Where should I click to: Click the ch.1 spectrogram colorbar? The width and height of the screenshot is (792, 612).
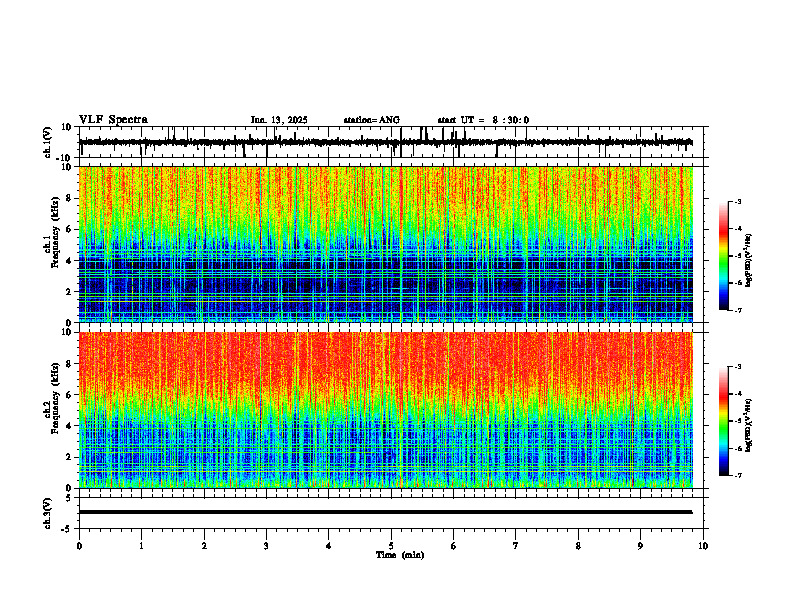[724, 256]
